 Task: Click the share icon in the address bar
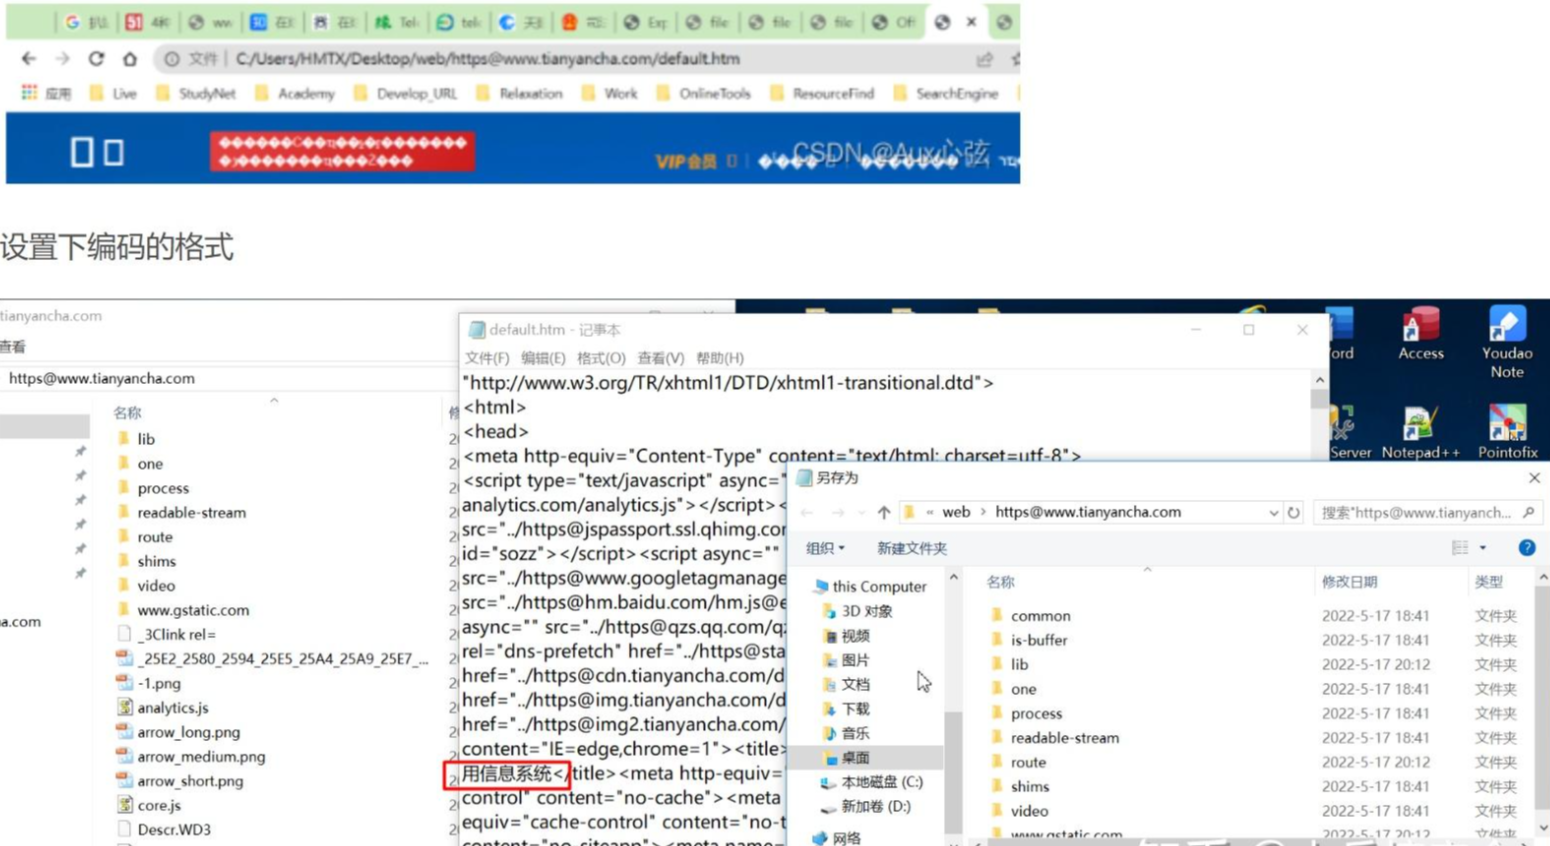point(984,60)
